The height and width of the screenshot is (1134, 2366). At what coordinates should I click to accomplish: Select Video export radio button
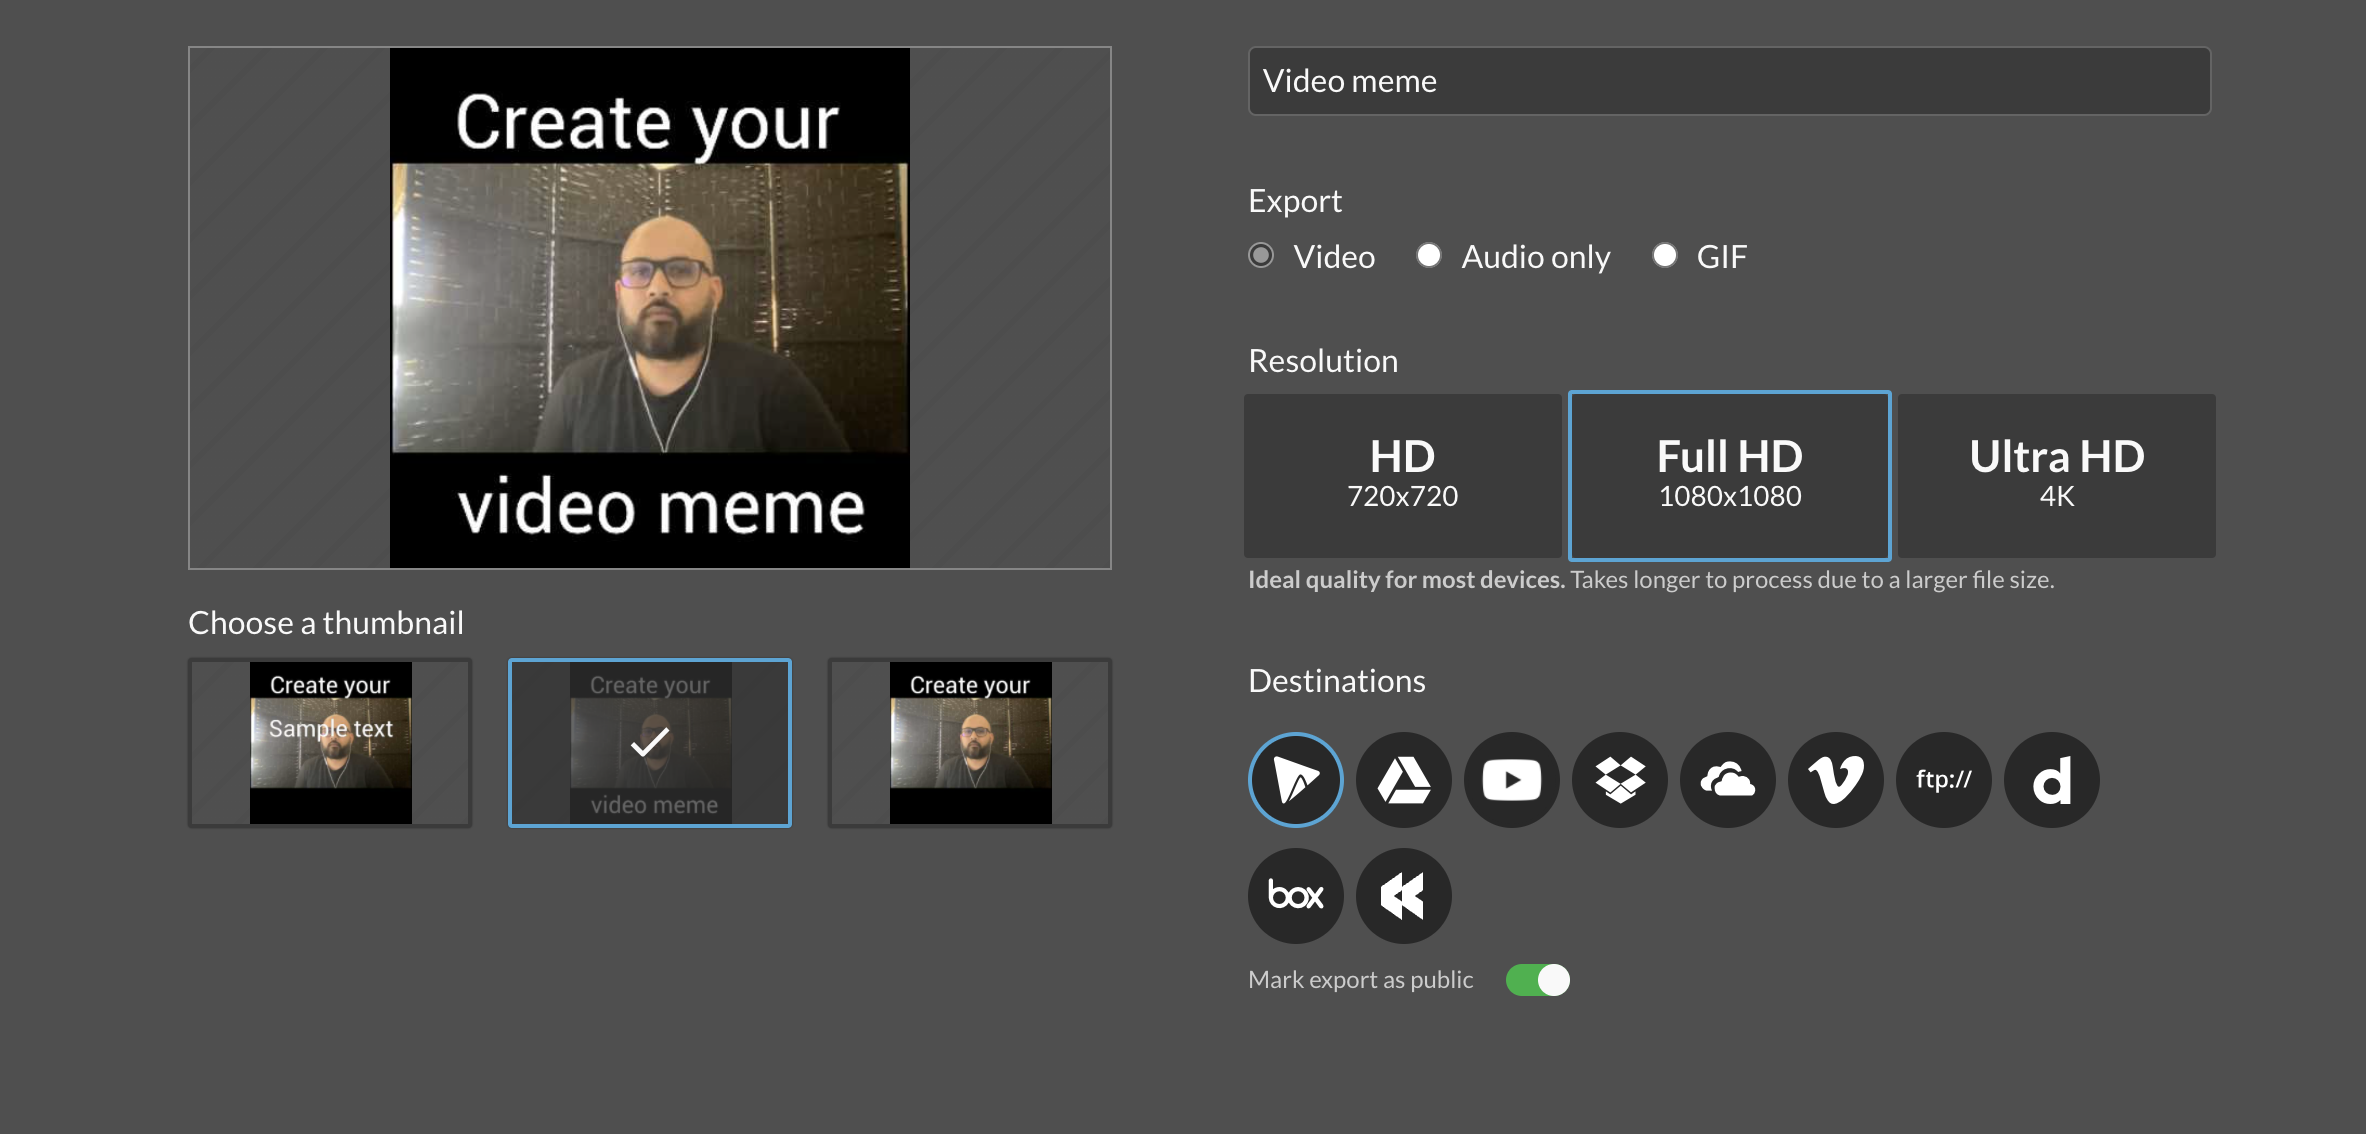coord(1261,256)
